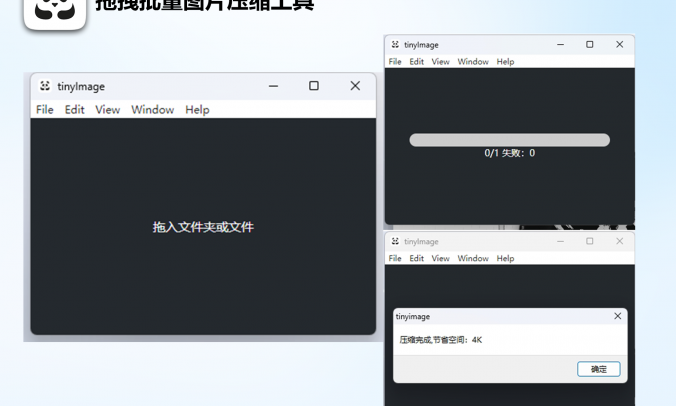
Task: Click tinyImage title in large window
Action: pos(81,87)
